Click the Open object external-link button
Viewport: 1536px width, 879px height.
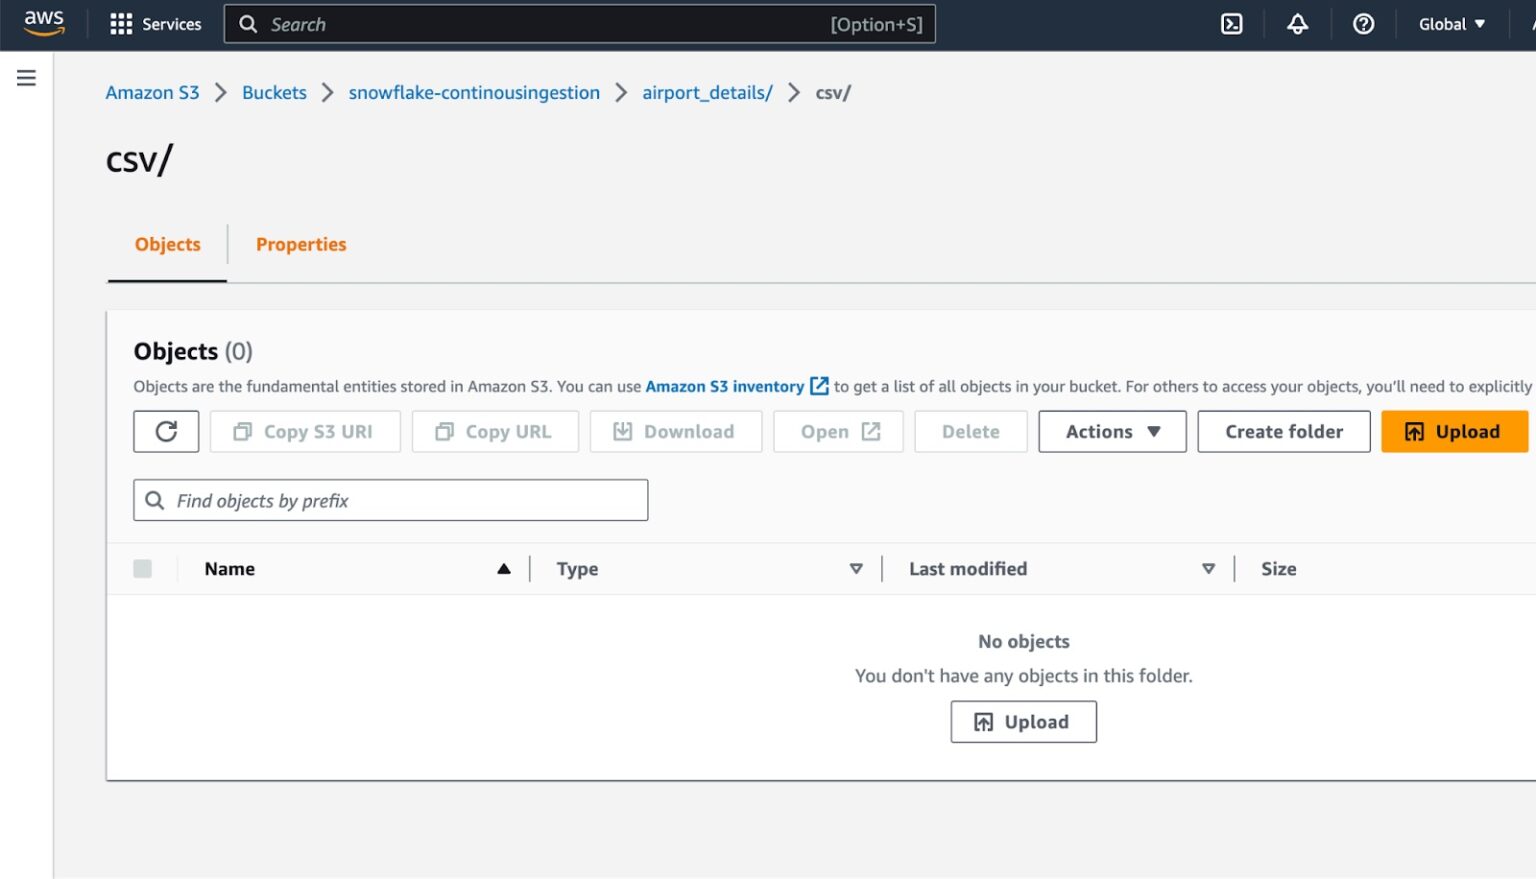tap(838, 431)
